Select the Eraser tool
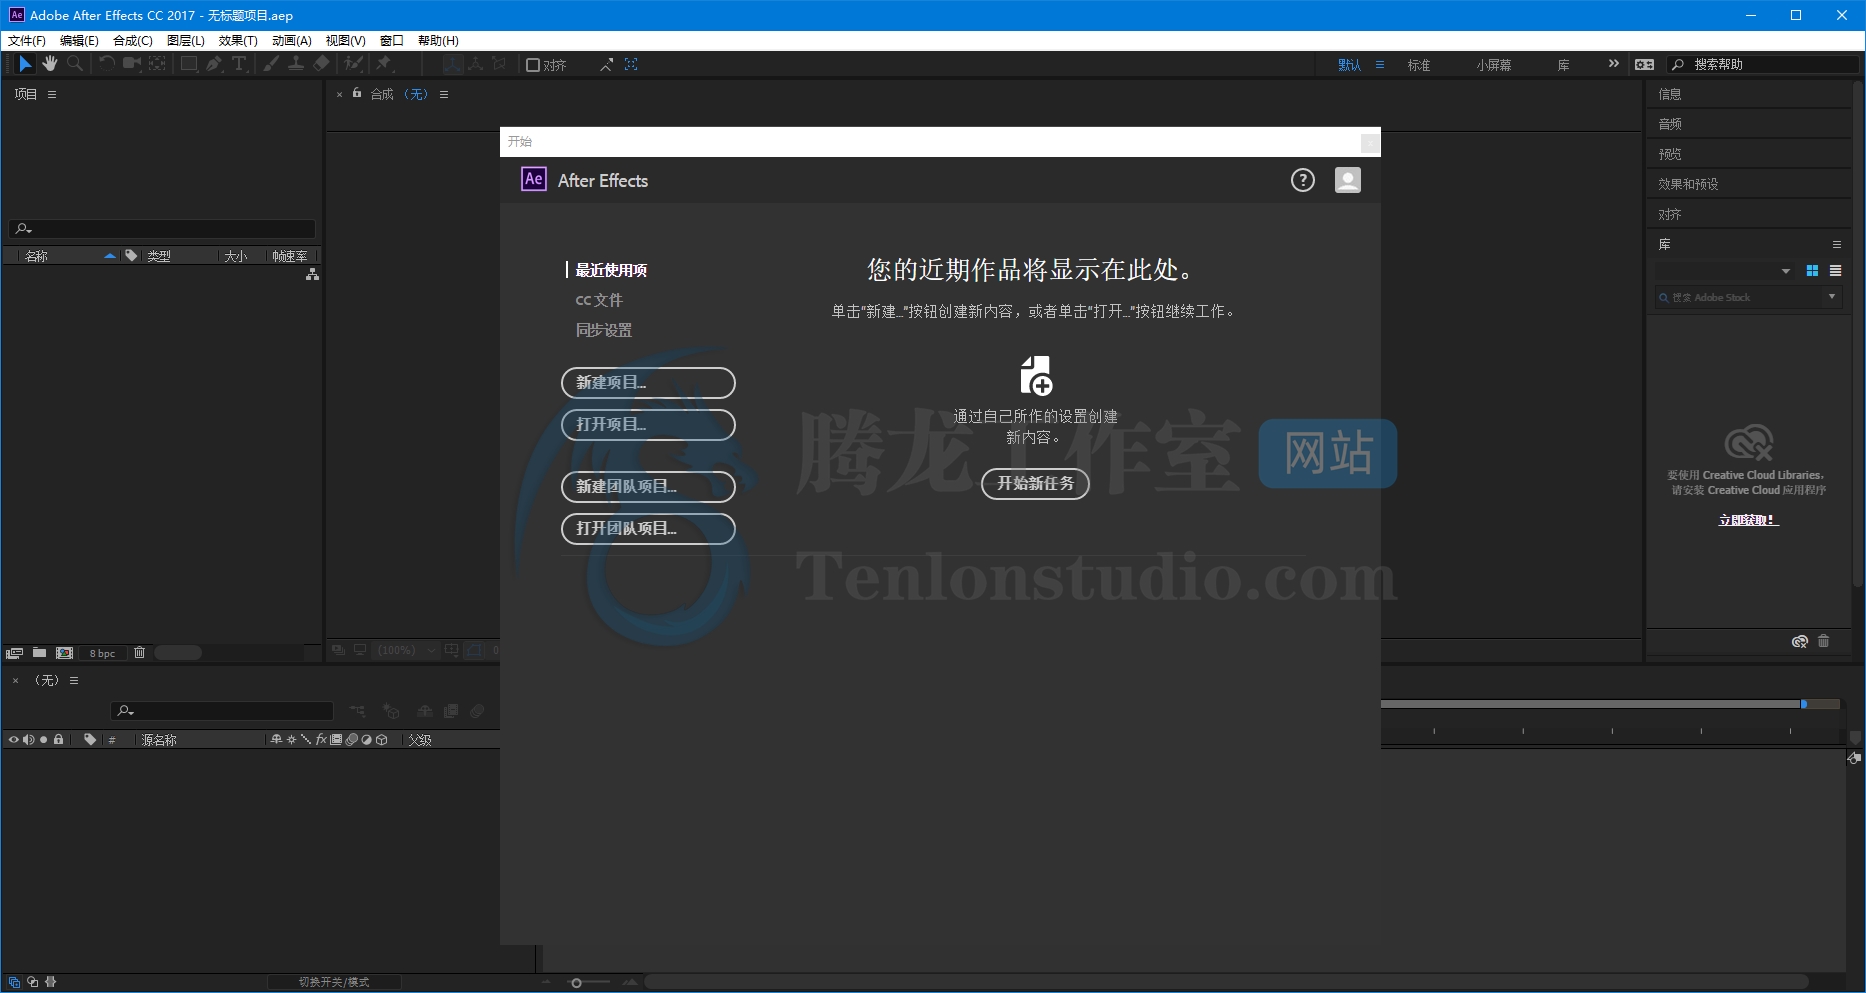Image resolution: width=1866 pixels, height=993 pixels. pyautogui.click(x=321, y=64)
